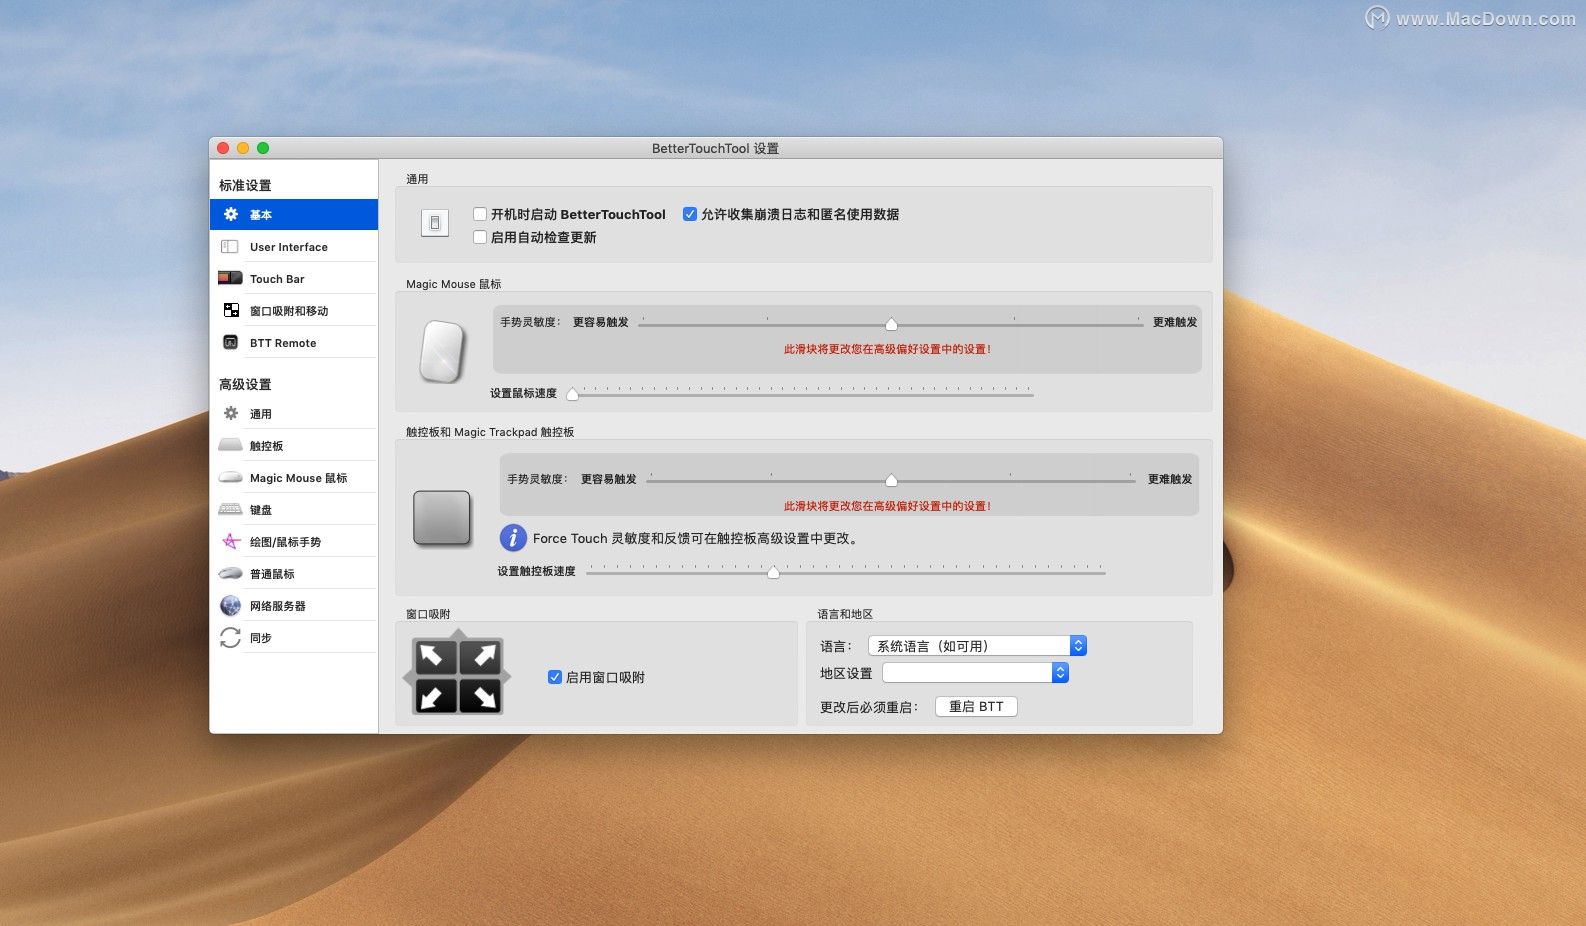Click the keyboard icon beside 键盘
Image resolution: width=1586 pixels, height=926 pixels.
tap(231, 509)
